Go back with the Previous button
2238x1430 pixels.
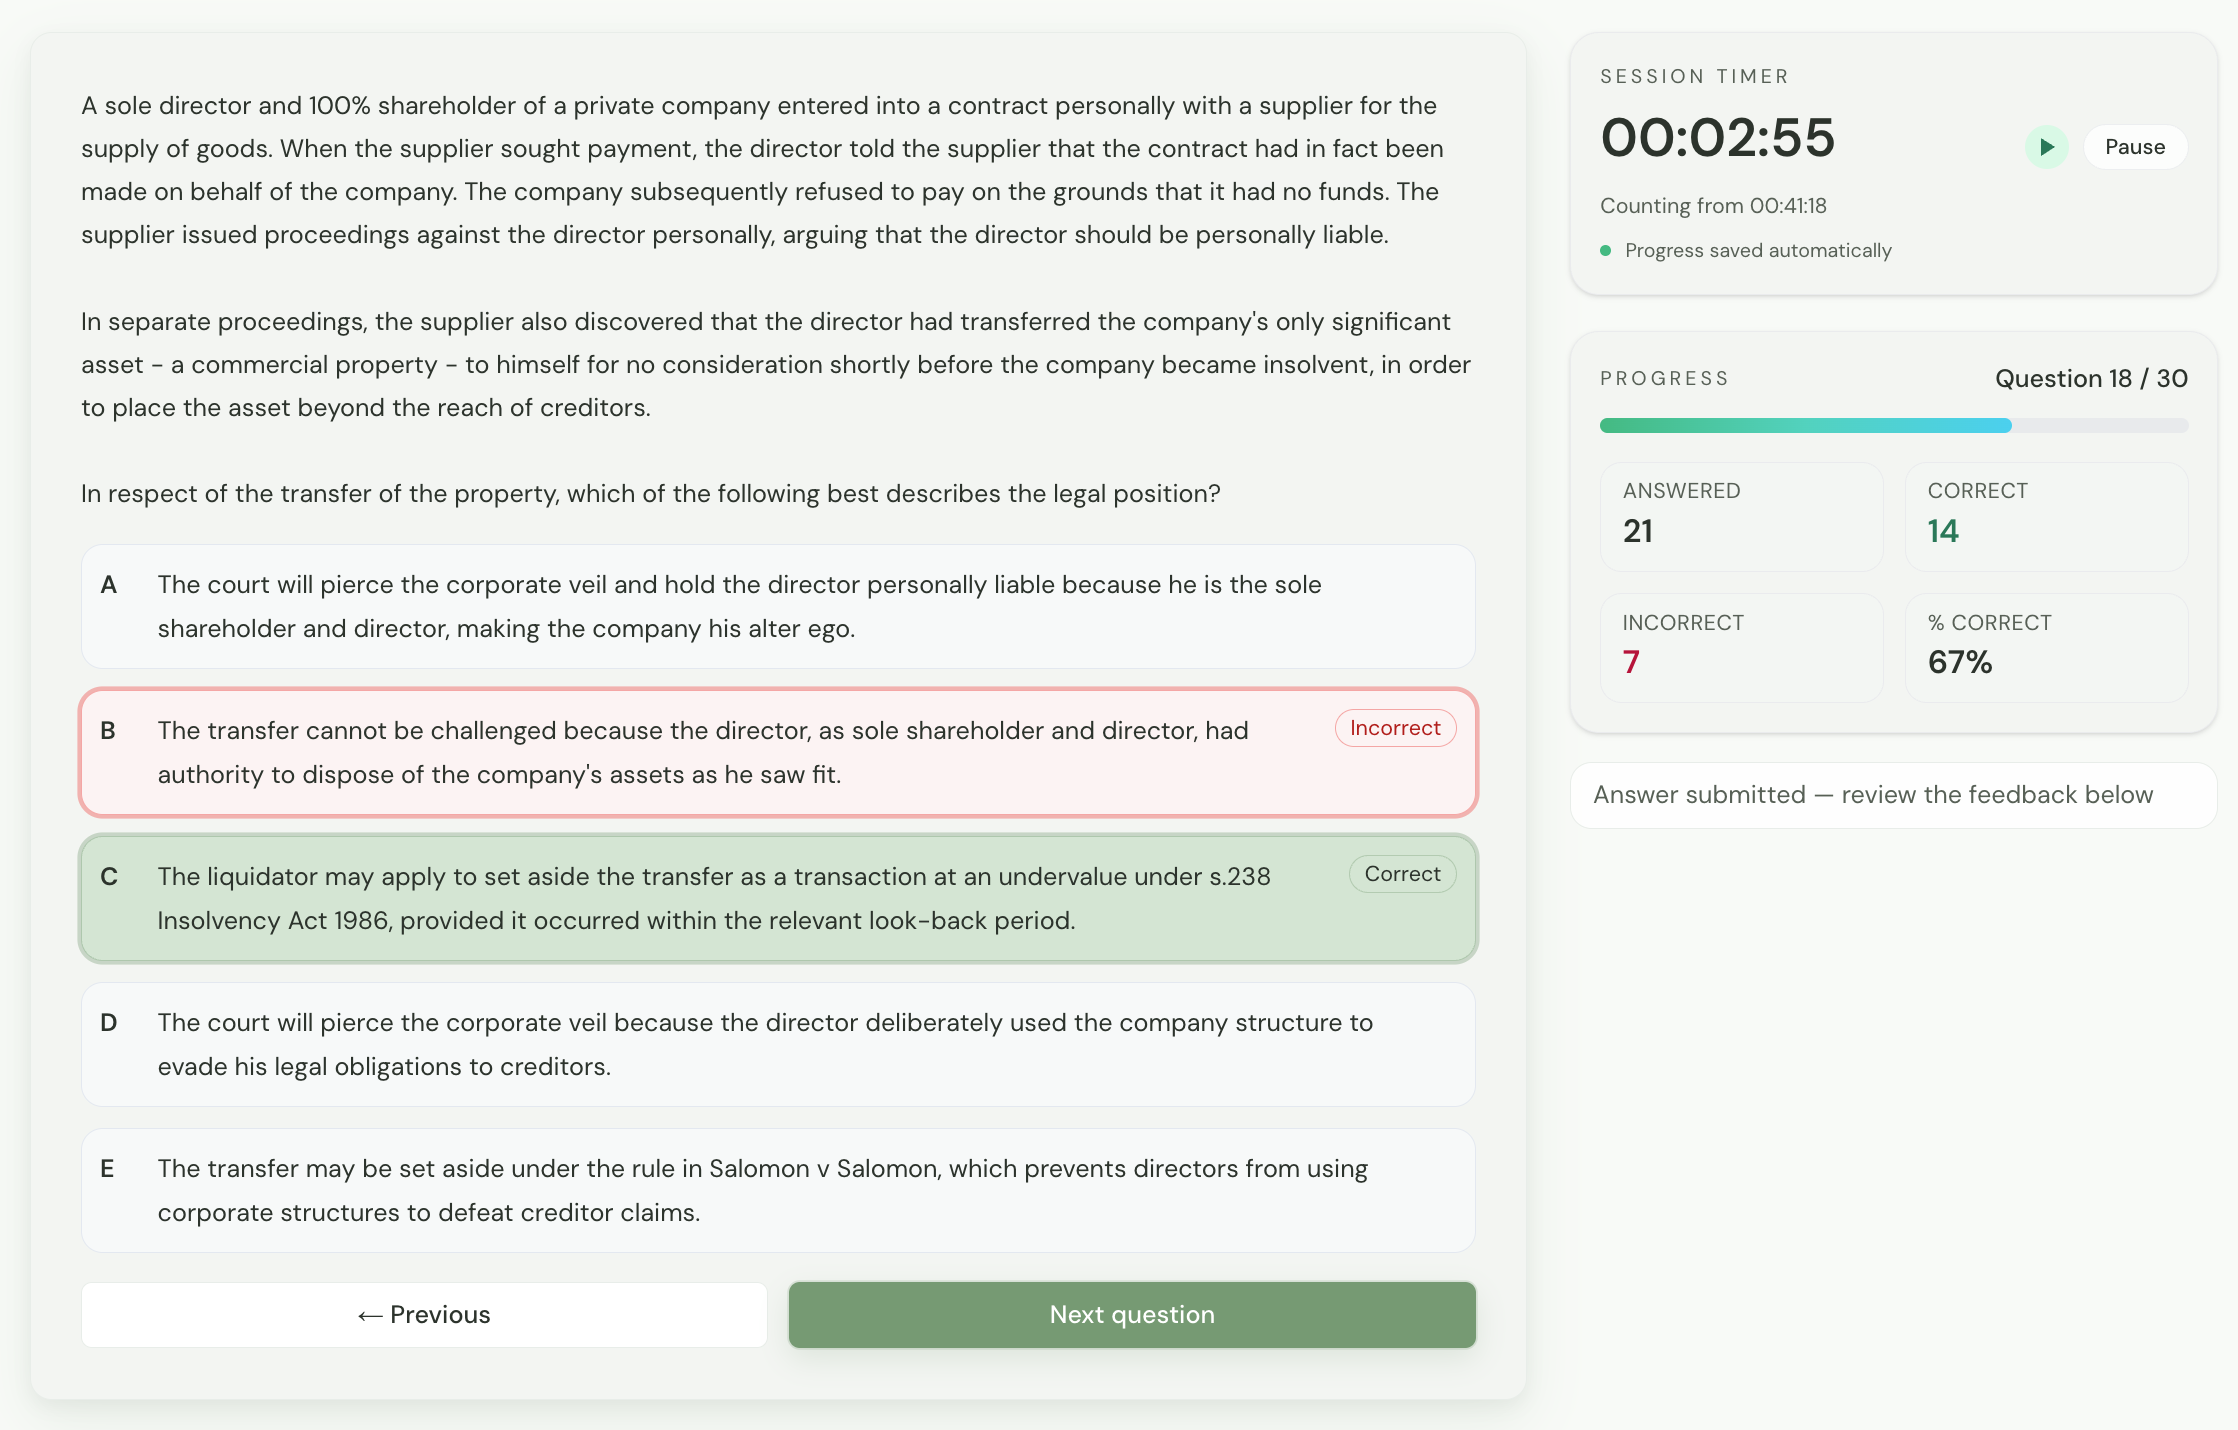[x=424, y=1315]
